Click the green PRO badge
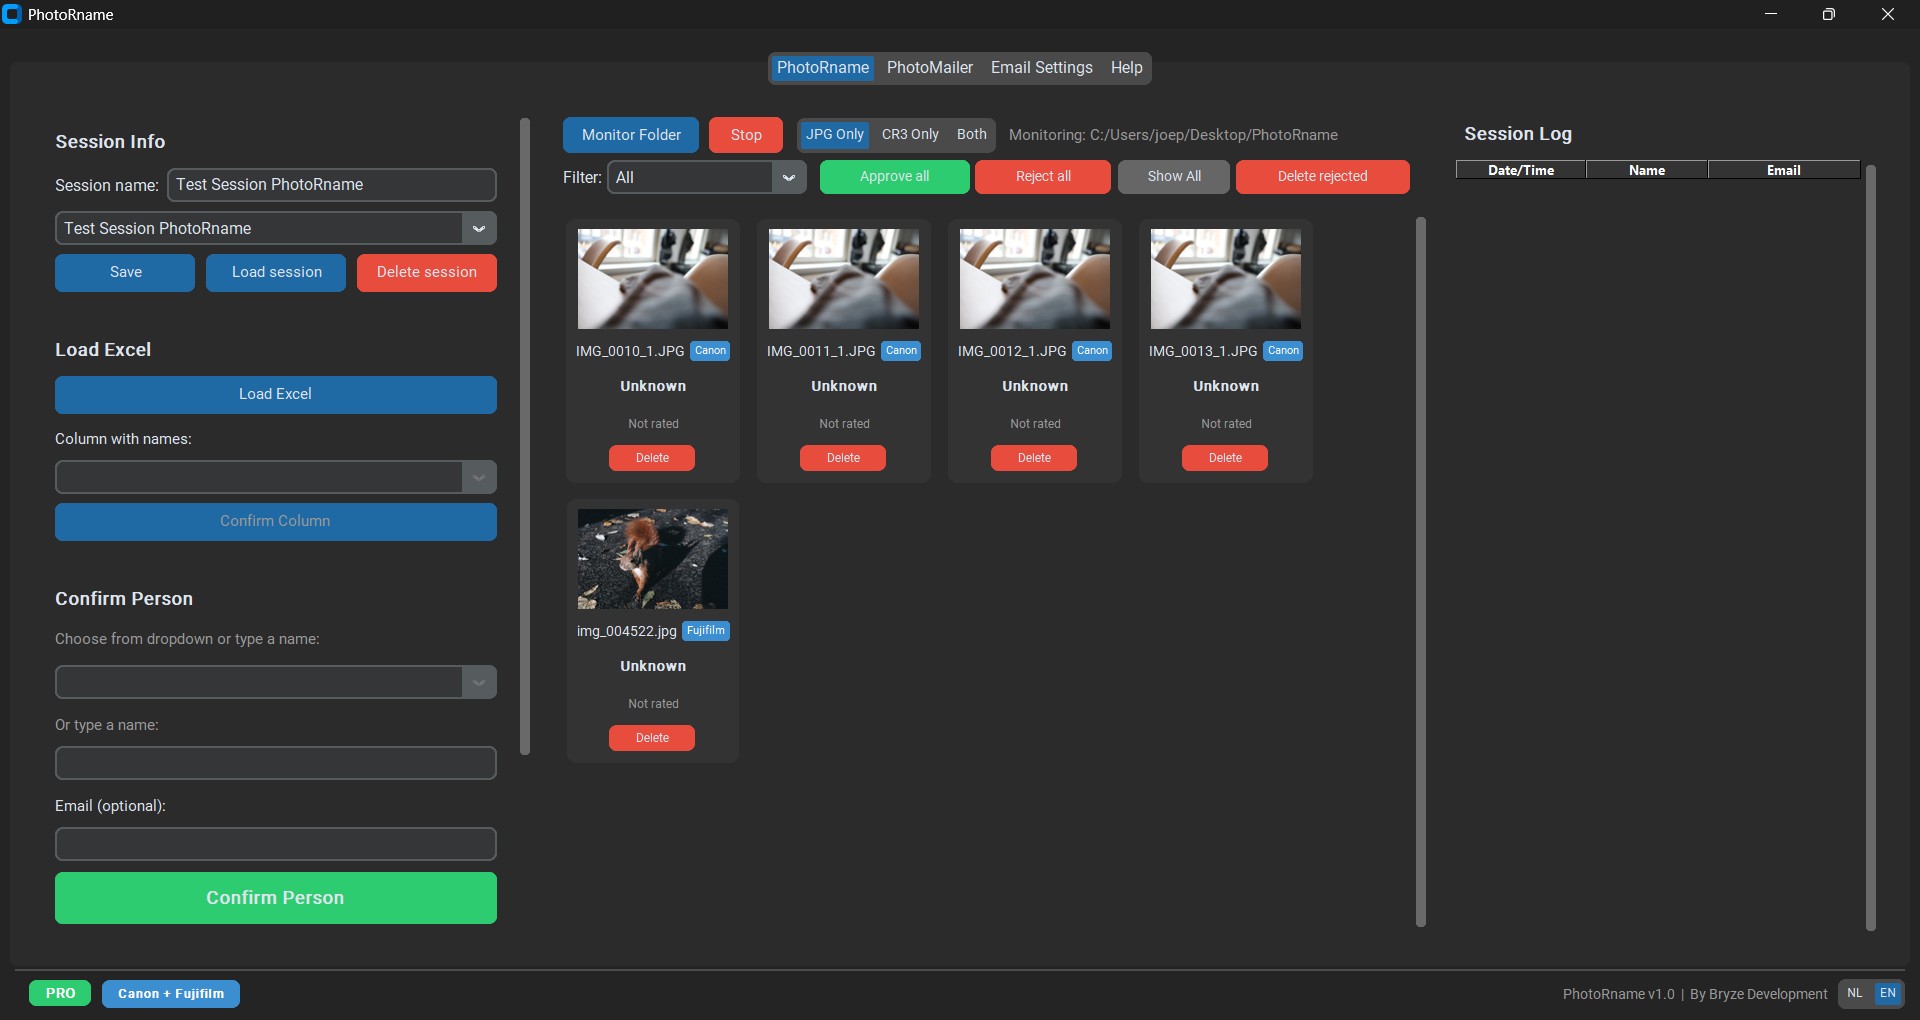 coord(60,993)
